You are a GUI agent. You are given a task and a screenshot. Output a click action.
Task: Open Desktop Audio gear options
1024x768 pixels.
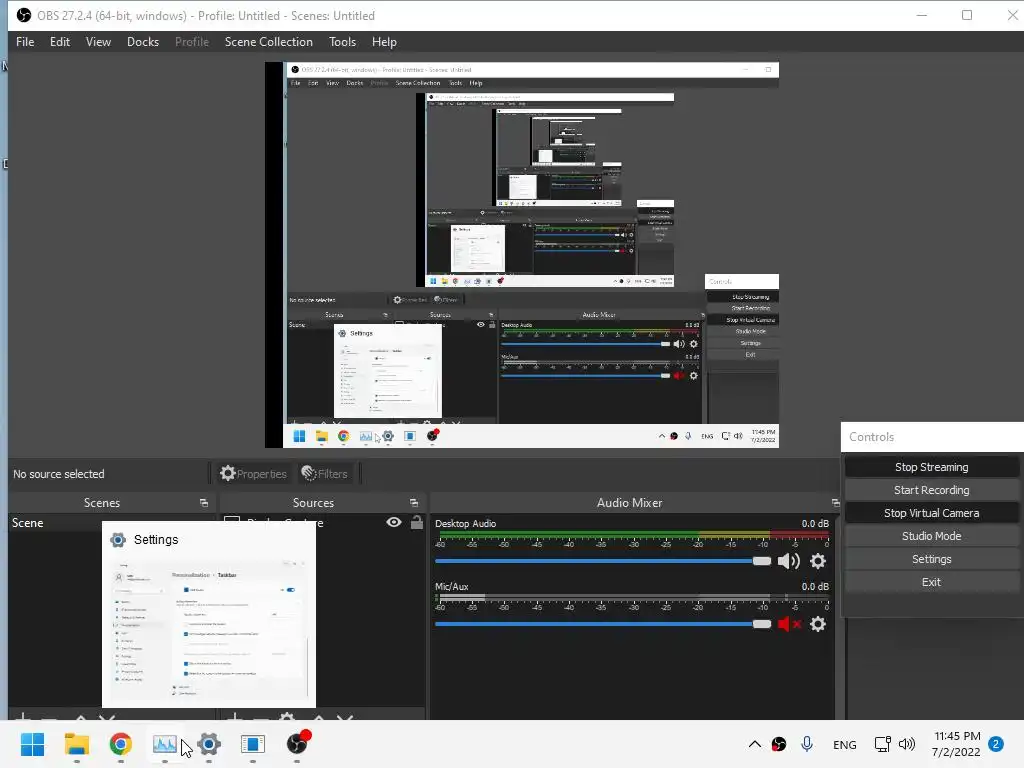[818, 561]
